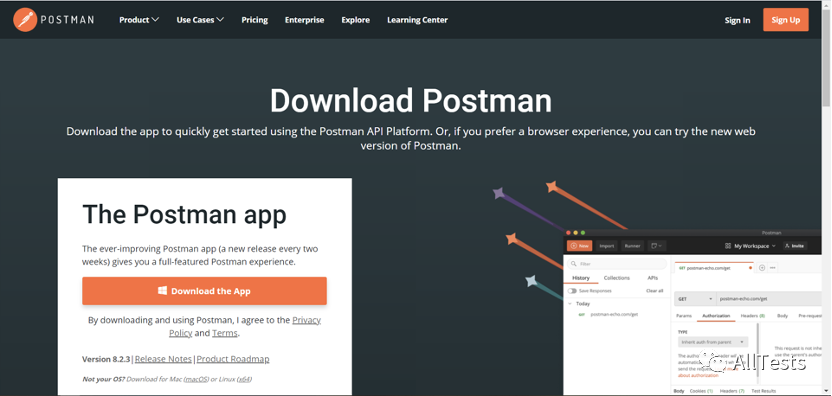
Task: Click the Invite person icon button
Action: pyautogui.click(x=795, y=246)
